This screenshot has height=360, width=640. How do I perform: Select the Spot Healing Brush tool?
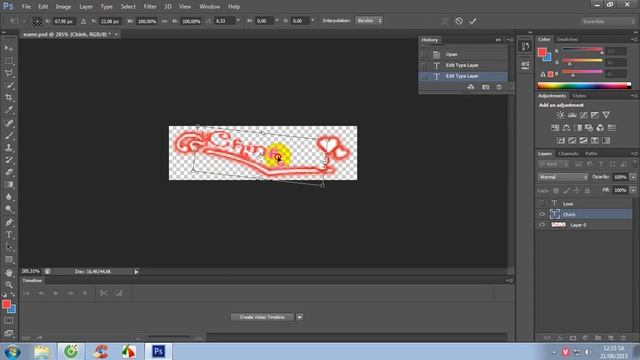pyautogui.click(x=9, y=123)
